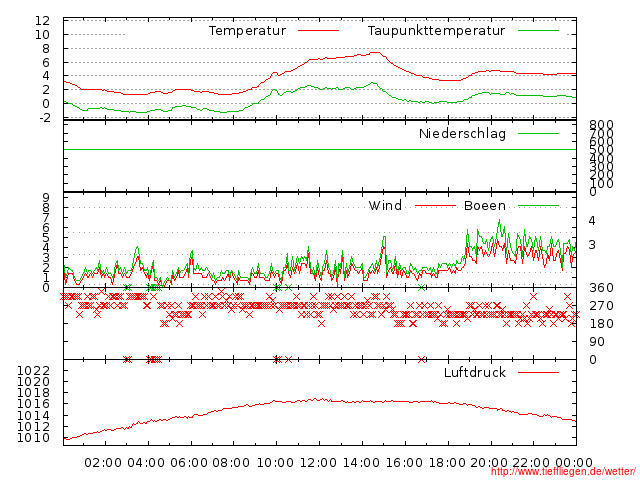Viewport: 640px width, 480px height.
Task: Click the 14:00 time axis label
Action: tap(361, 463)
